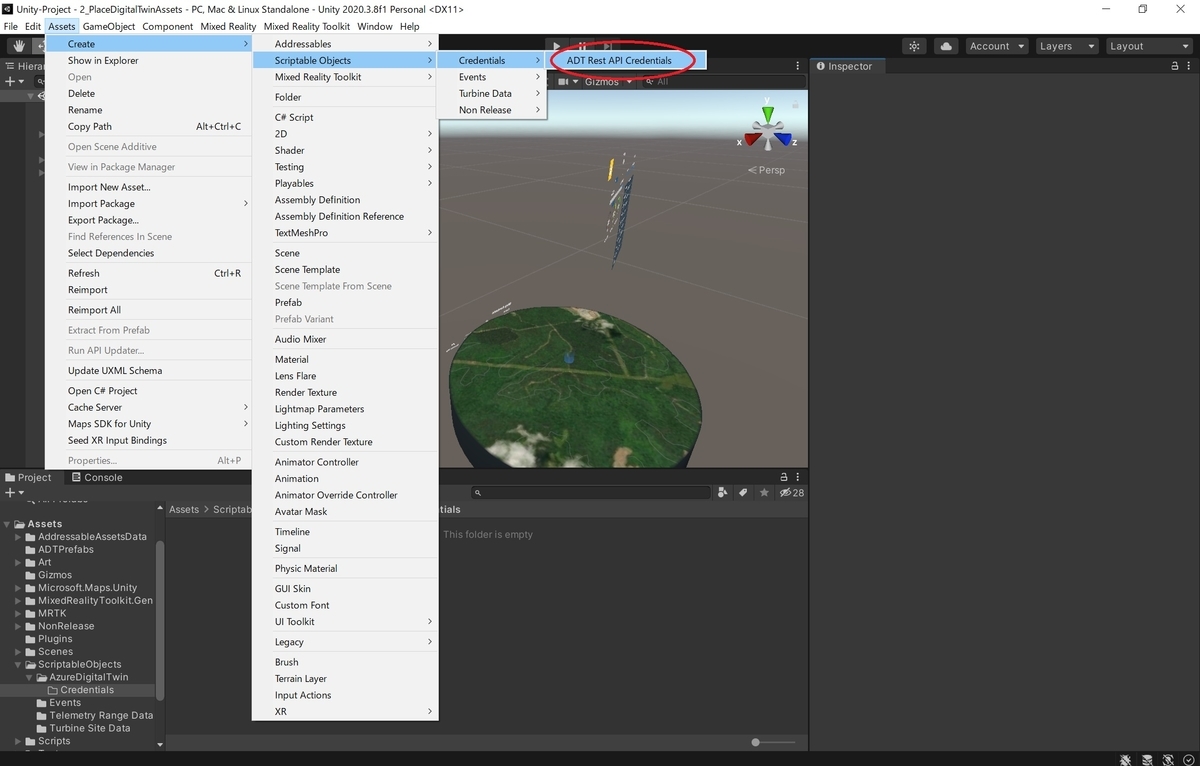Click auto-generate lighting icon in status bar
The width and height of the screenshot is (1200, 766).
tap(1167, 759)
